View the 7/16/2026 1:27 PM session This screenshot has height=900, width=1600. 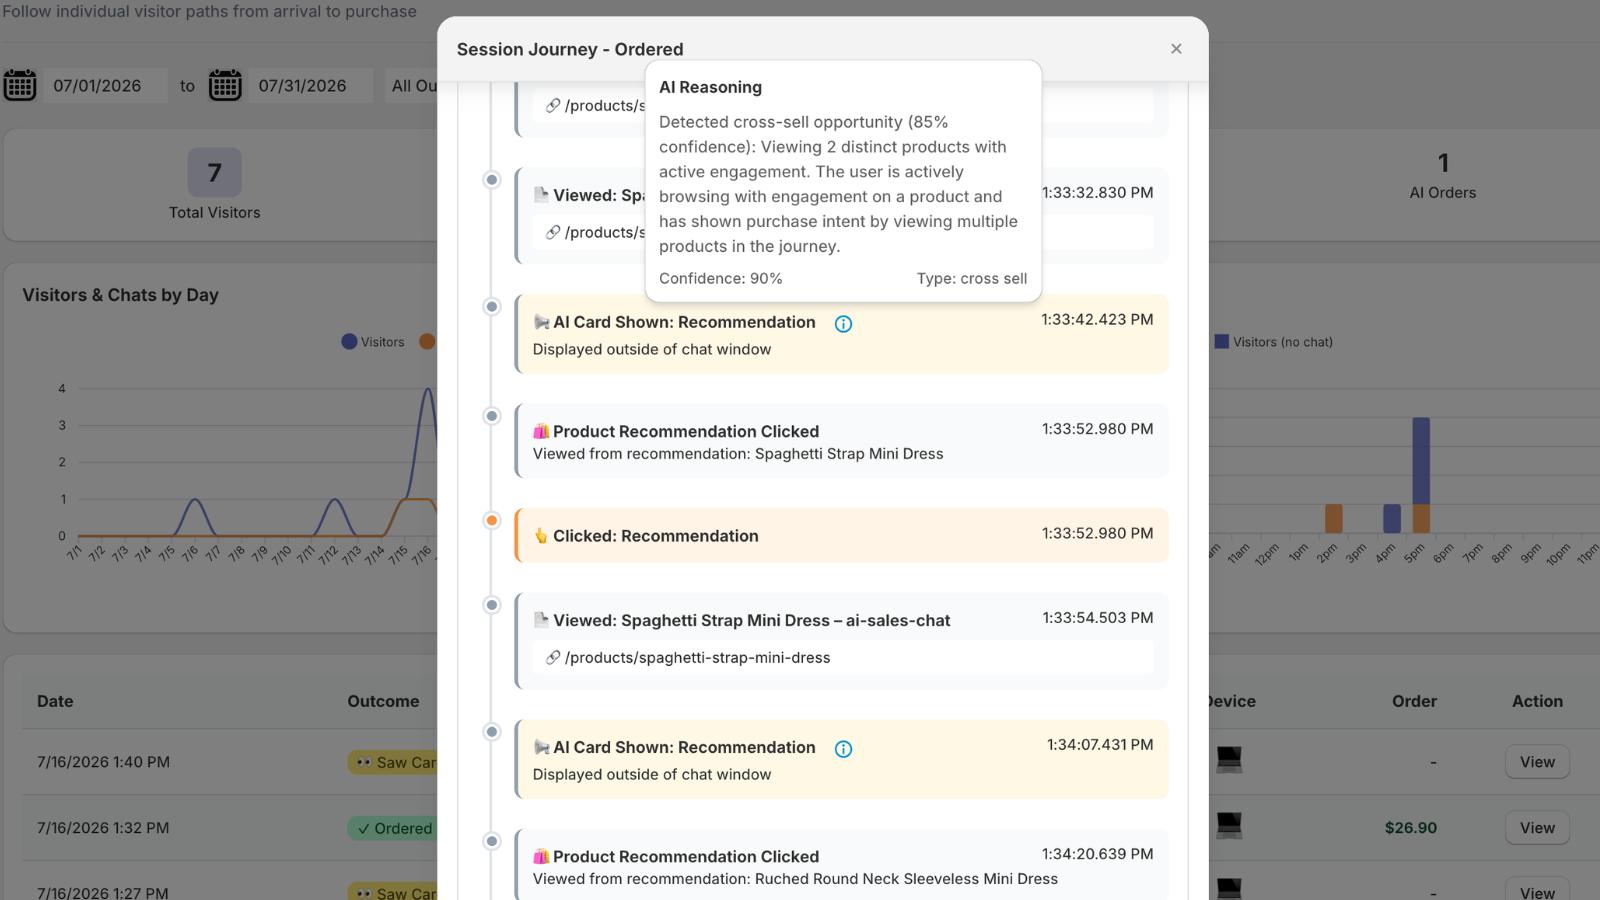1537,890
